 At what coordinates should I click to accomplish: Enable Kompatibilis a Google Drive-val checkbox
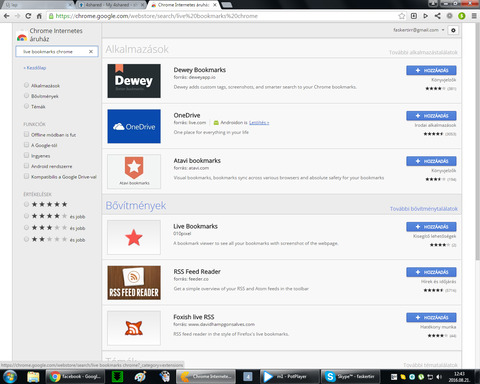point(26,176)
